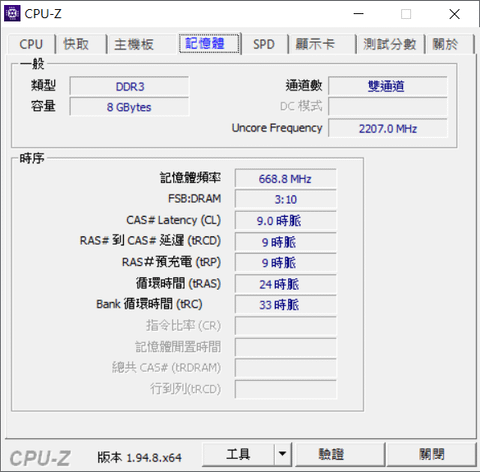Click the 通道數 label
This screenshot has width=480, height=472.
(x=304, y=86)
